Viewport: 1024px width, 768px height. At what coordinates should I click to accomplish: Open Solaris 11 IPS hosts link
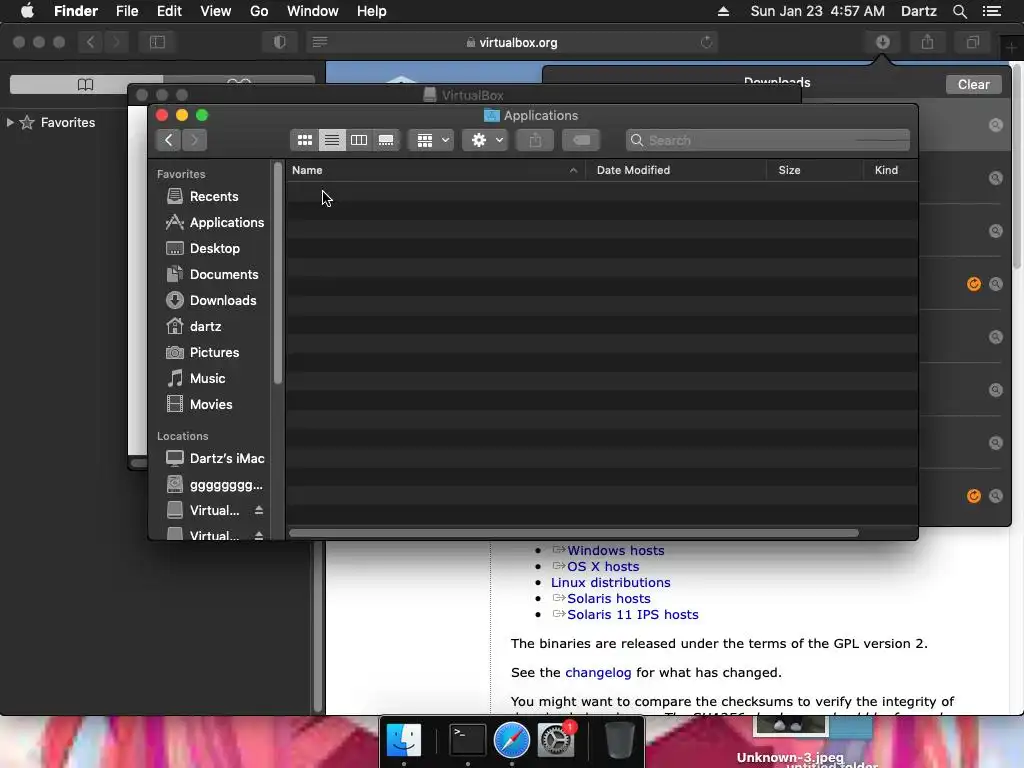pos(633,615)
